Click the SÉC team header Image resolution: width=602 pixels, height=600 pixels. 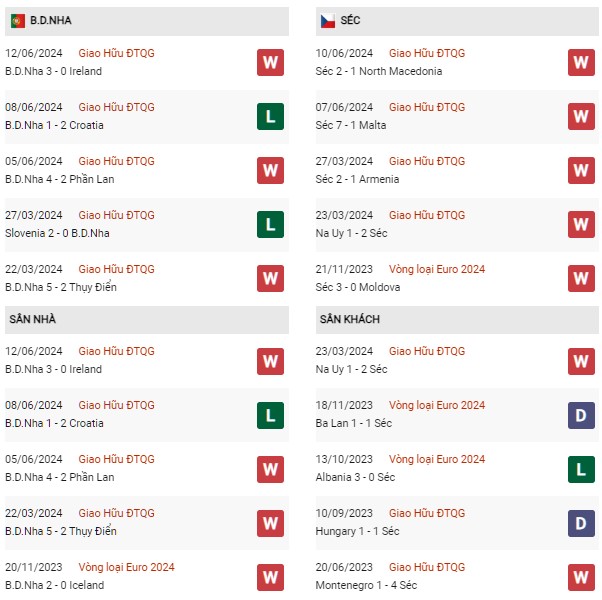pyautogui.click(x=457, y=21)
